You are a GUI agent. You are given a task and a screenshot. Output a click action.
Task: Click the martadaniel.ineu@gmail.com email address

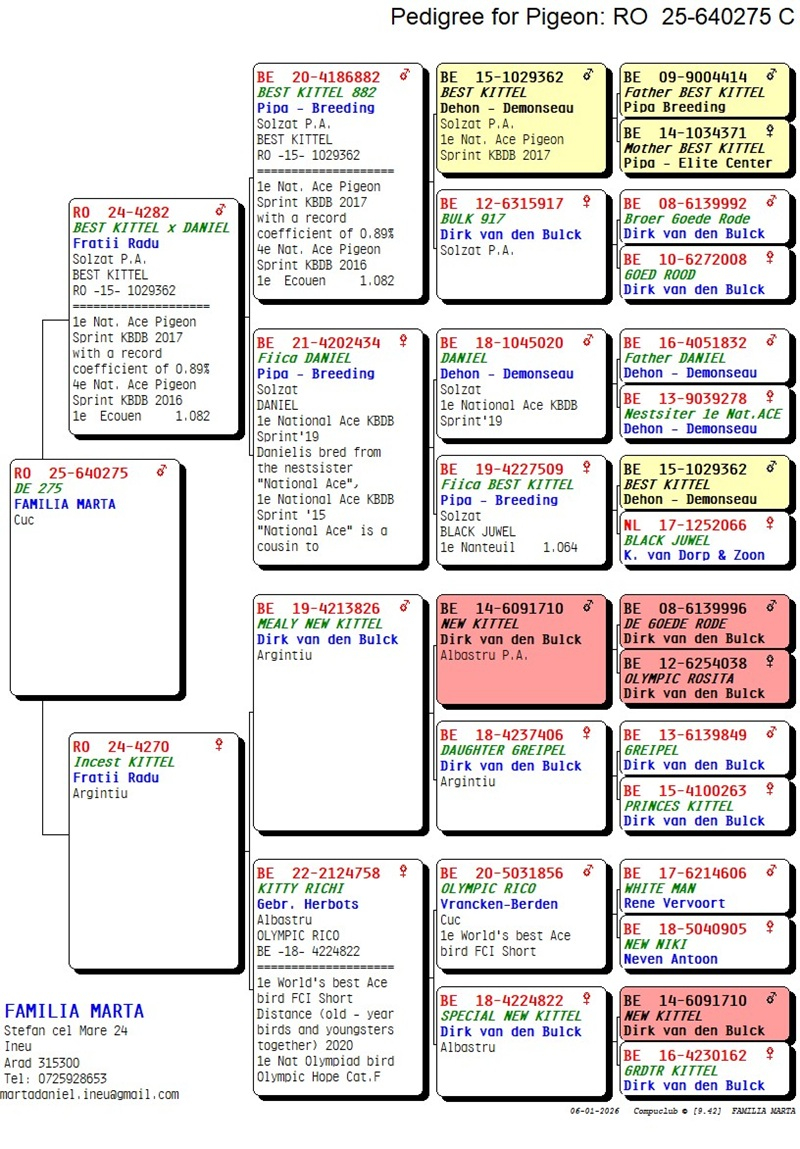pos(90,1094)
